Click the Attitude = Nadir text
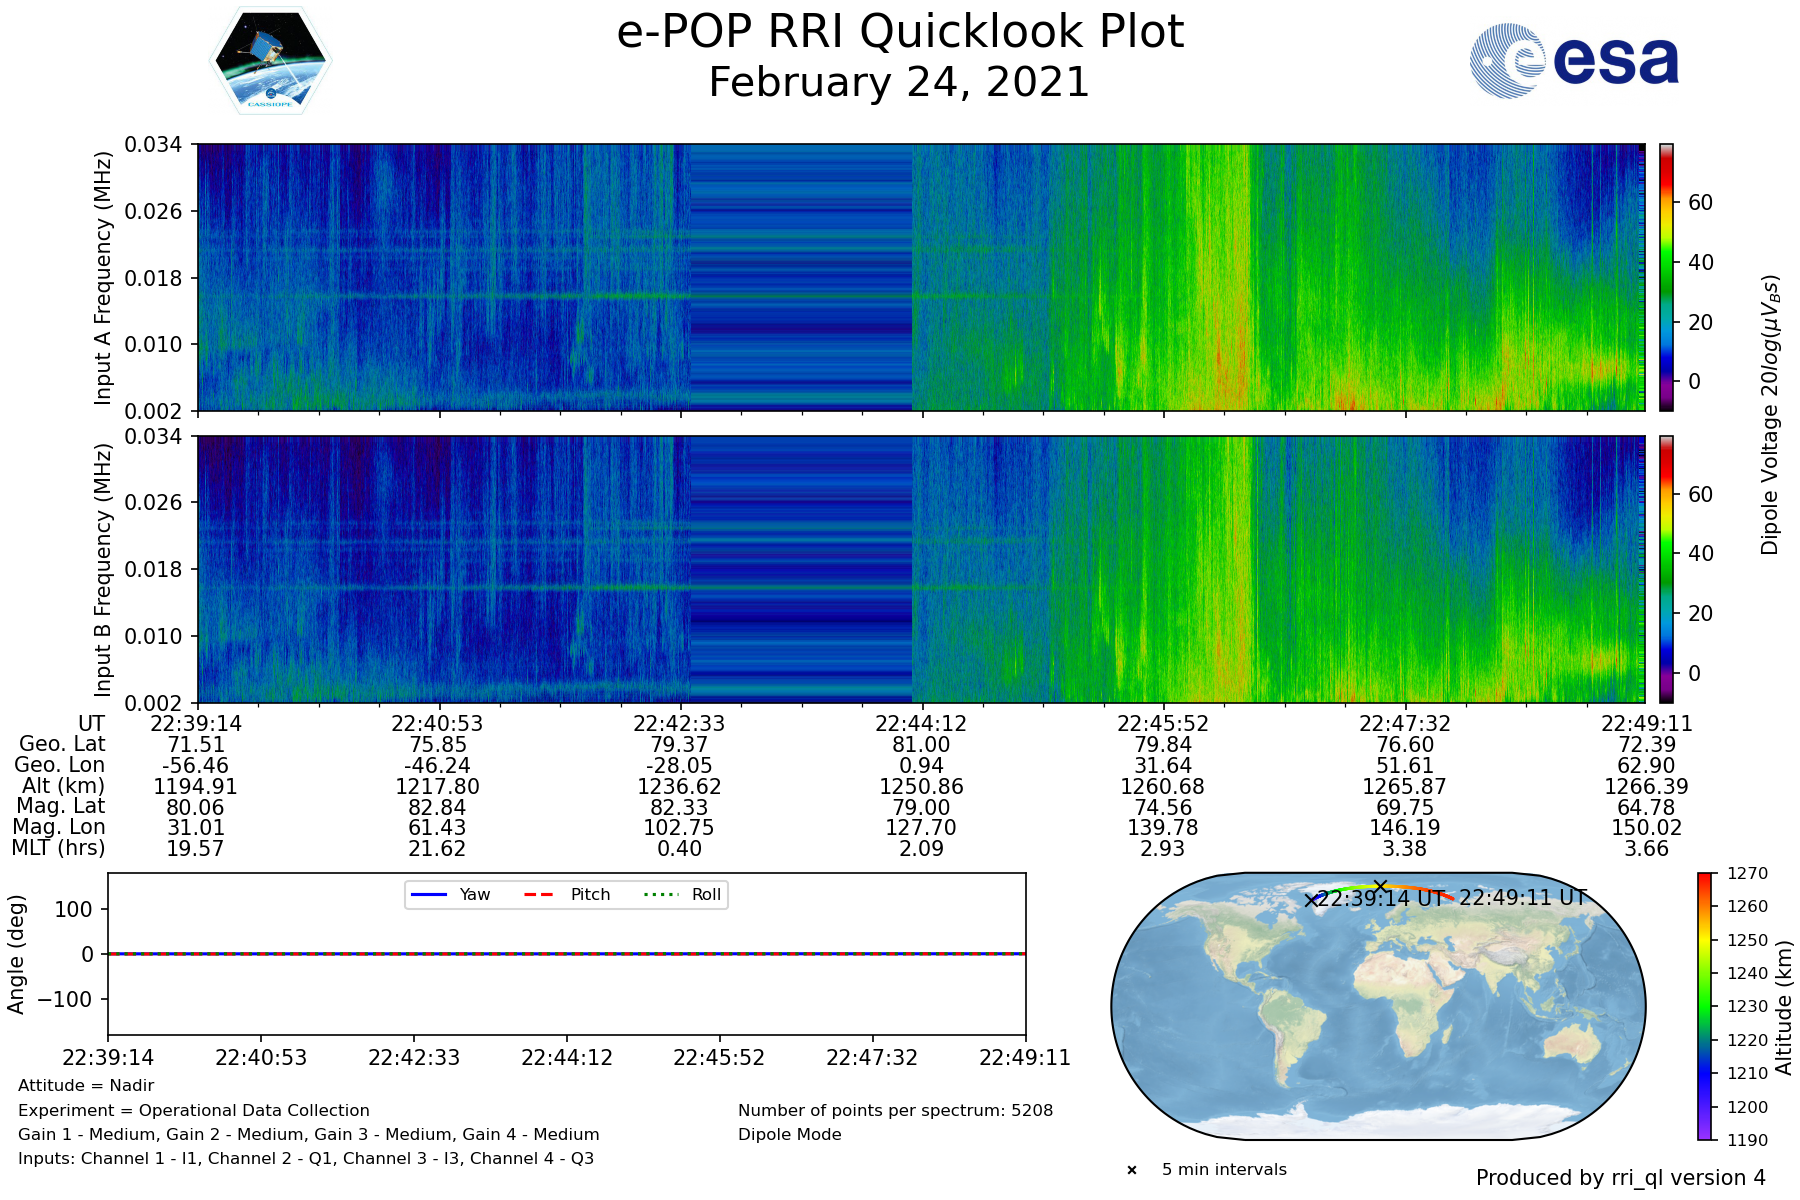This screenshot has width=1800, height=1200. (86, 1085)
